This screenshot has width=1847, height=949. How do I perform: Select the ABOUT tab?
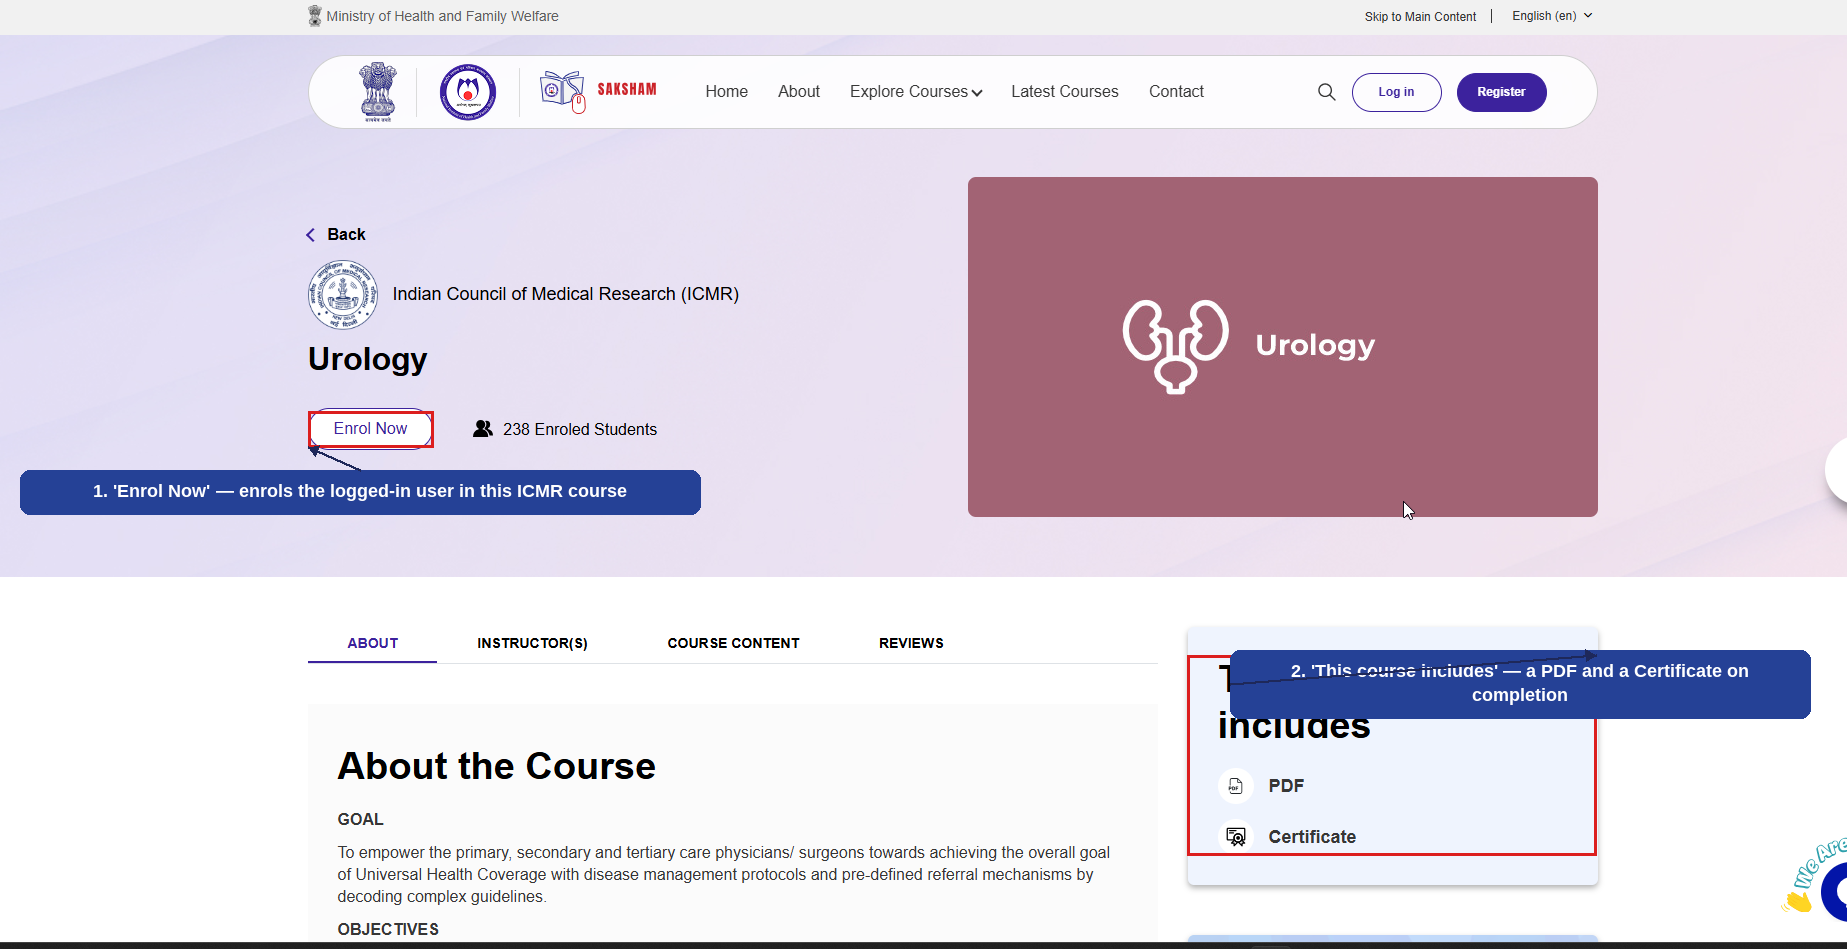pyautogui.click(x=372, y=643)
